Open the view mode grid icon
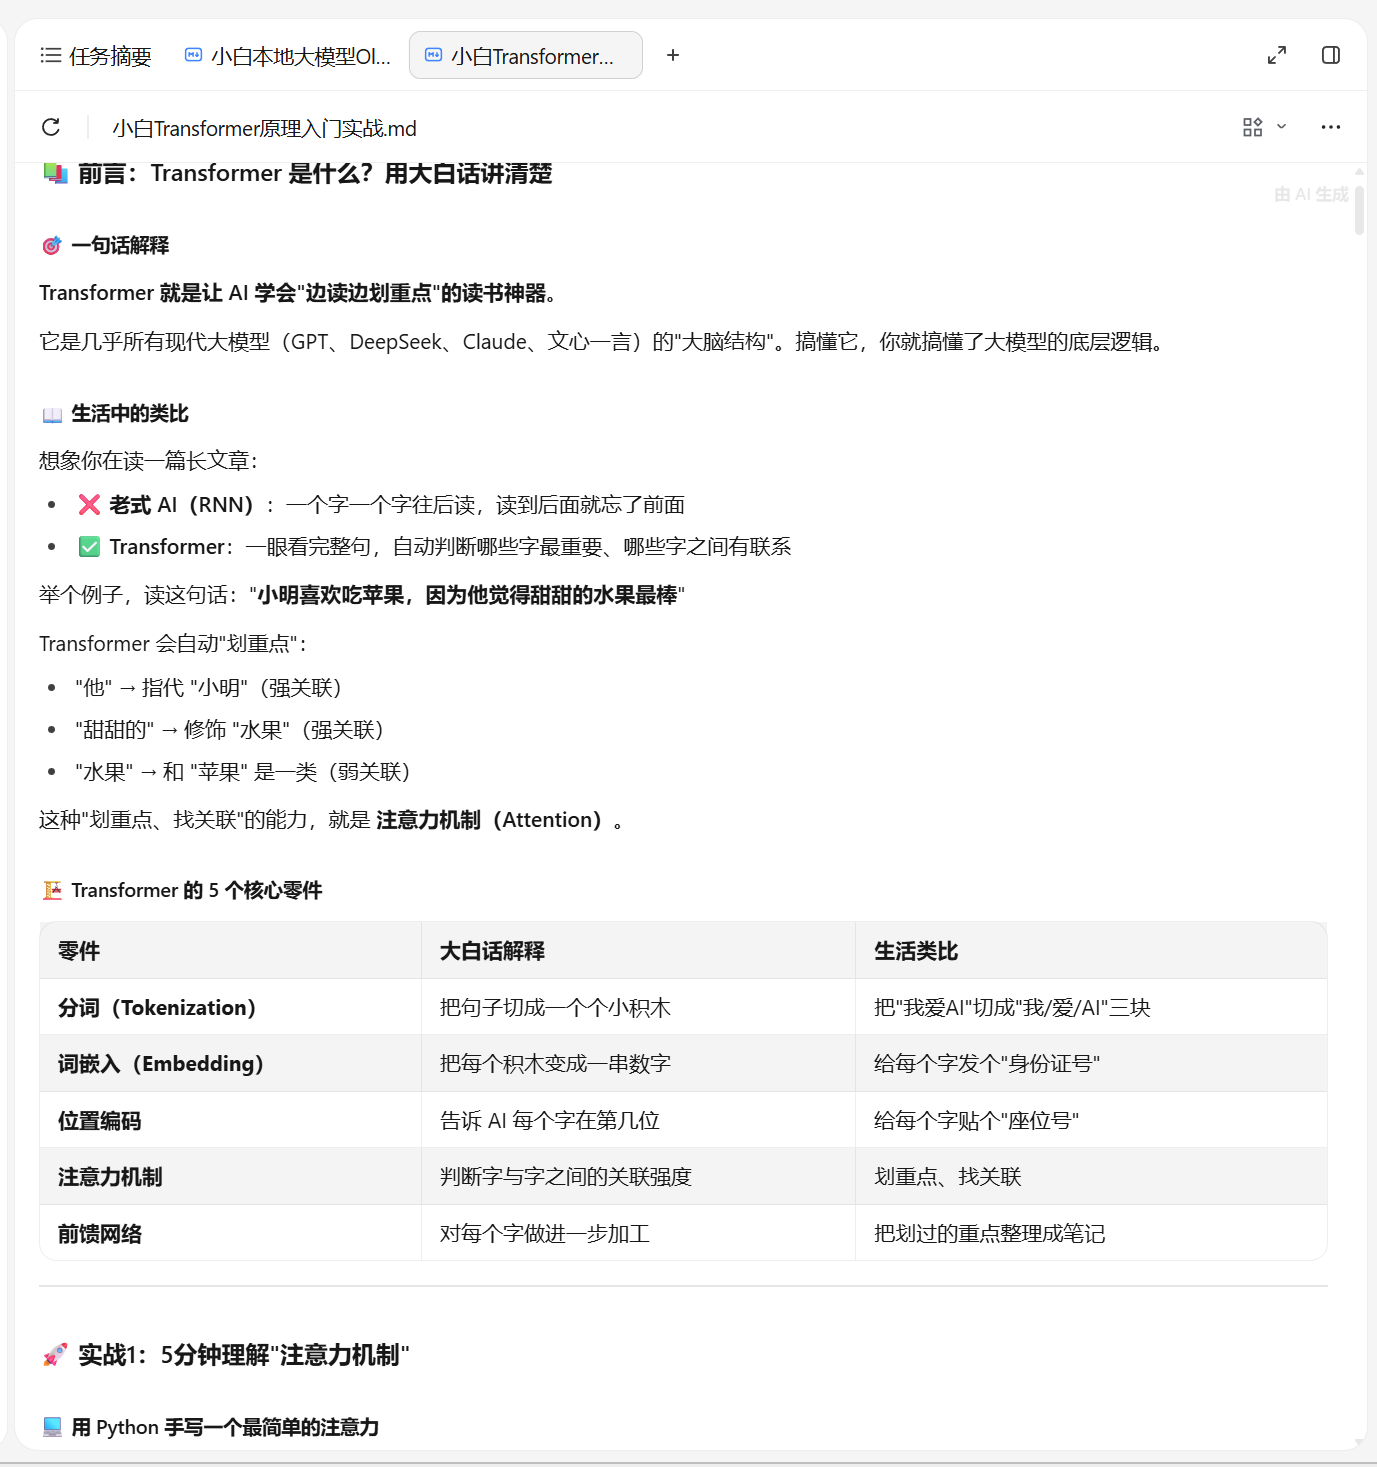 tap(1252, 127)
